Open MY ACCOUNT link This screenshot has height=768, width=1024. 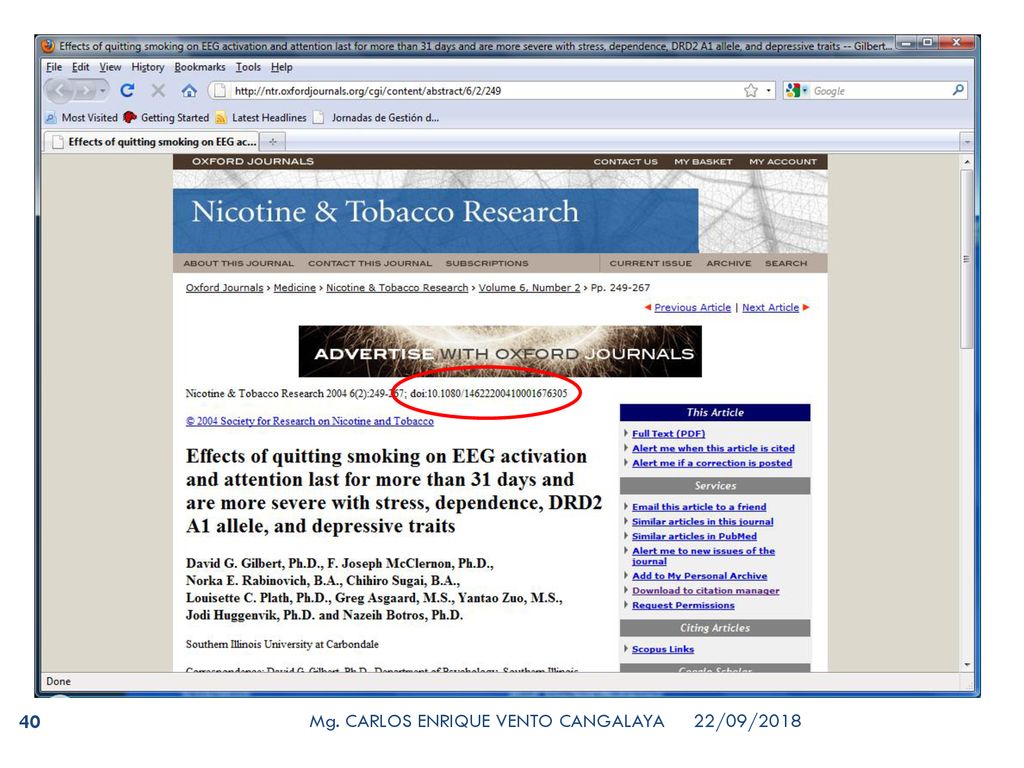click(x=782, y=161)
